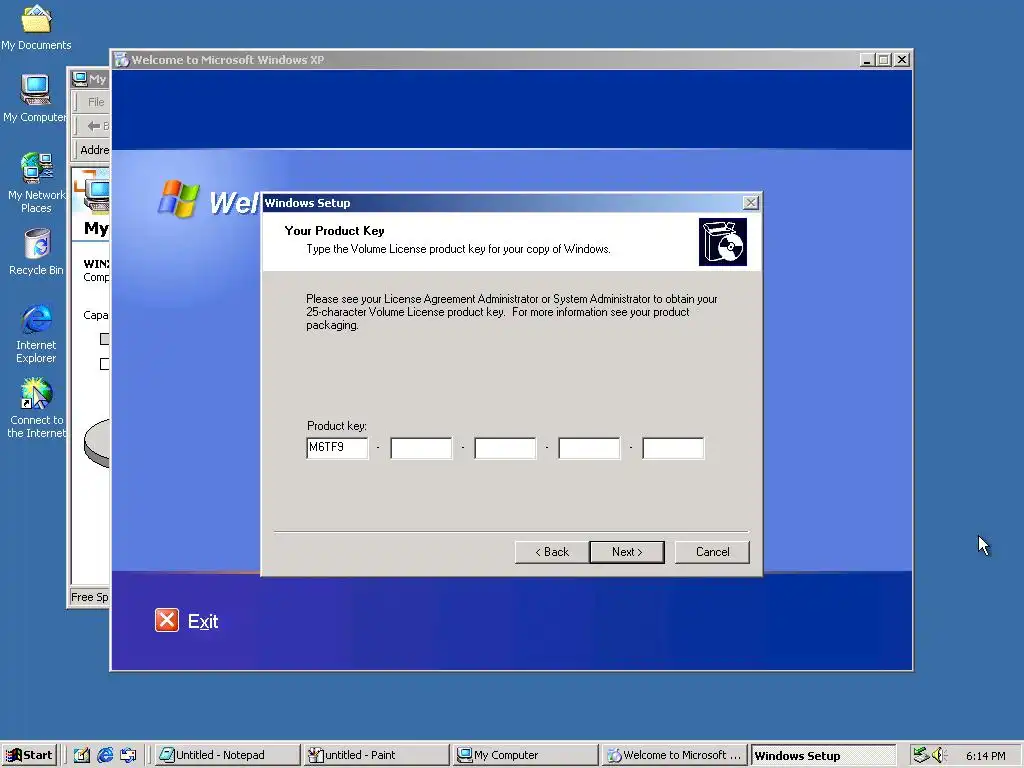Click Exit in the Welcome window
The image size is (1024, 768).
pos(203,621)
